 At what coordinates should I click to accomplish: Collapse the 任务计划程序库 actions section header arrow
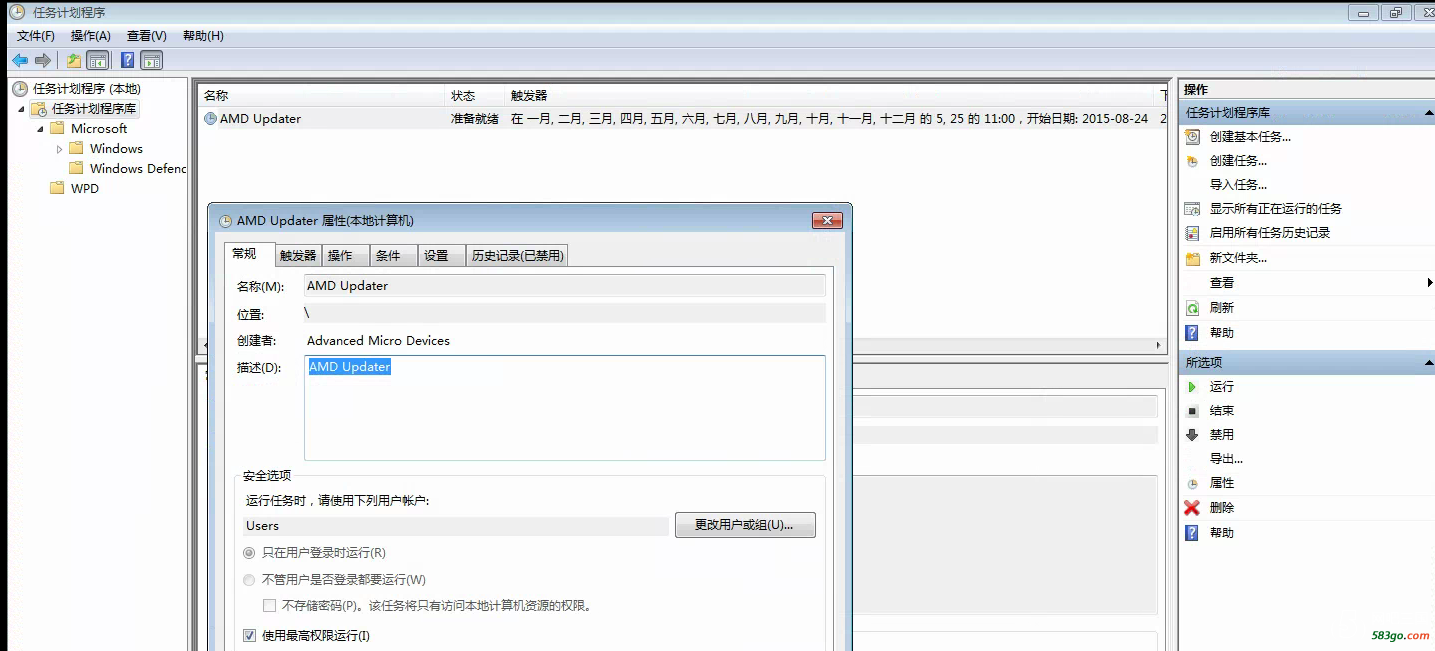tap(1427, 113)
